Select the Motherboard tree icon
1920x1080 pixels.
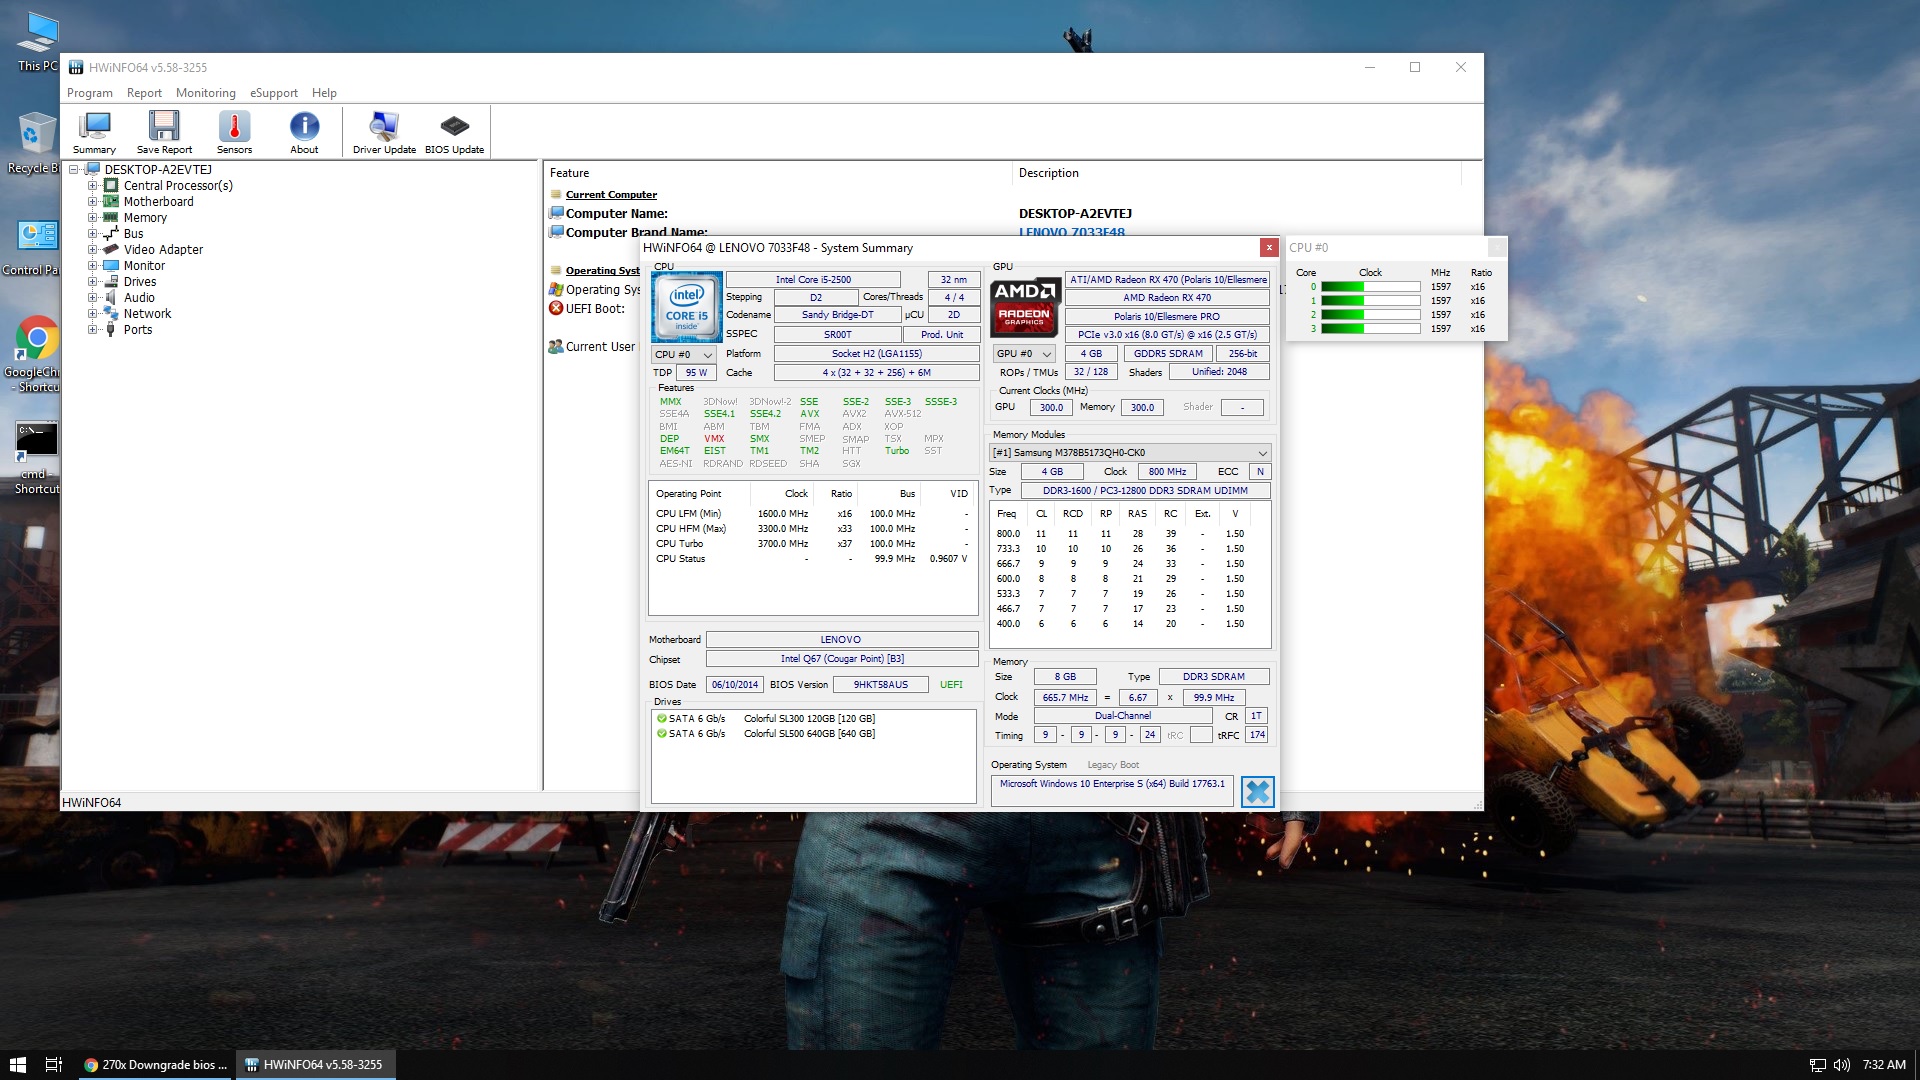[x=111, y=202]
